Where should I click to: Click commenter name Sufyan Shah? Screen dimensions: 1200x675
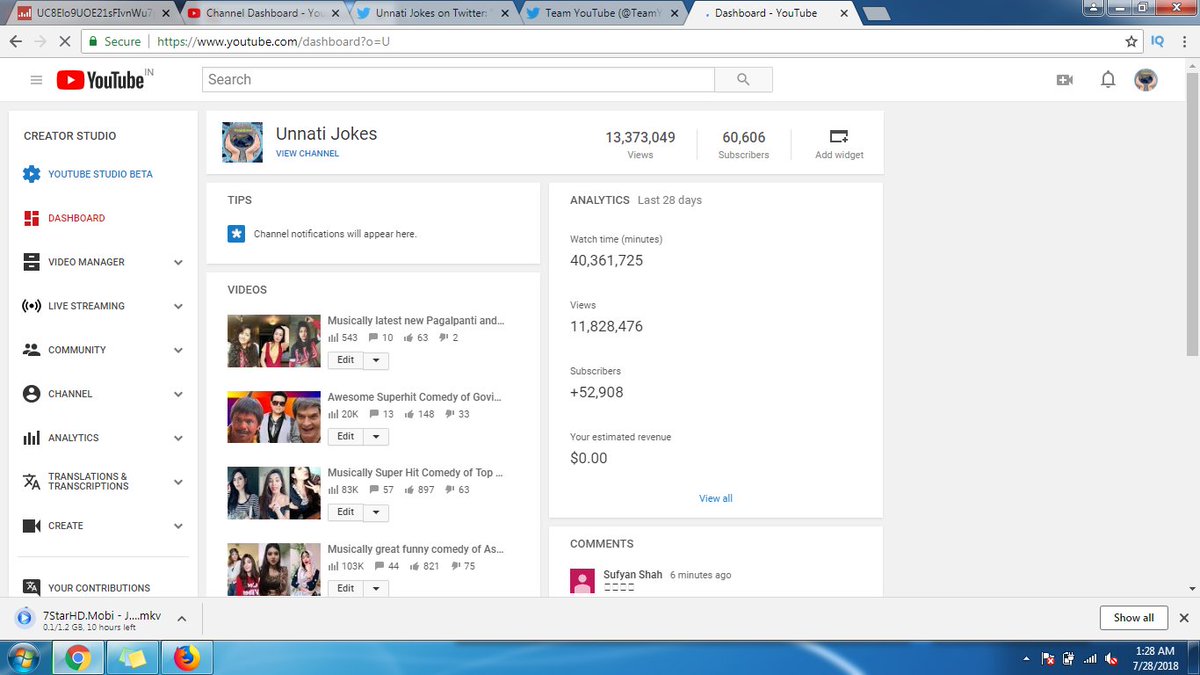pos(633,575)
